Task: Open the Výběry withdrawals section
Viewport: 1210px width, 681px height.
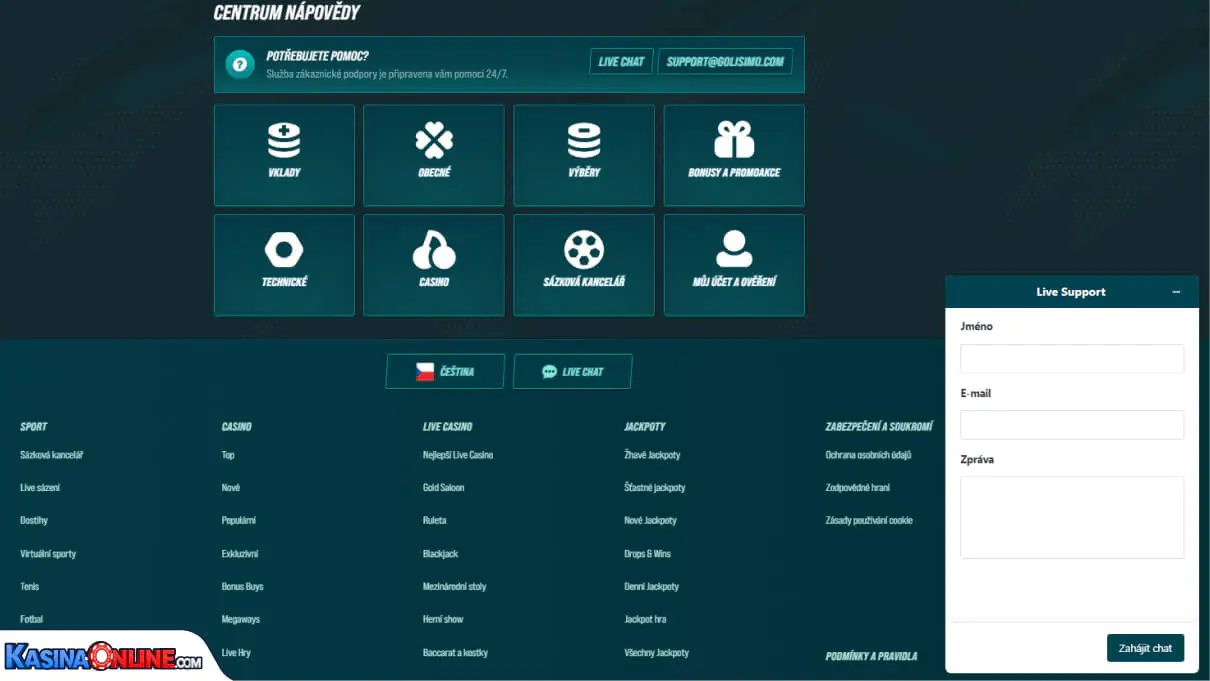Action: tap(583, 155)
